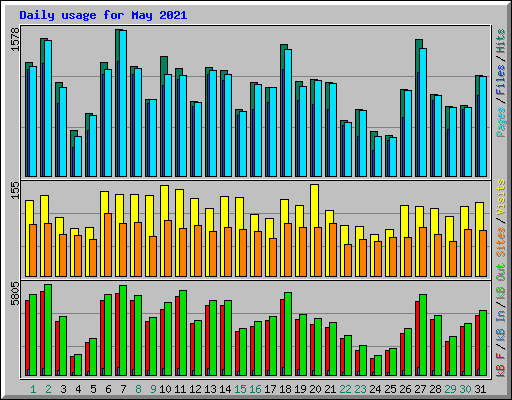Click the 'Pages' legend label
This screenshot has width=512, height=400.
point(501,122)
